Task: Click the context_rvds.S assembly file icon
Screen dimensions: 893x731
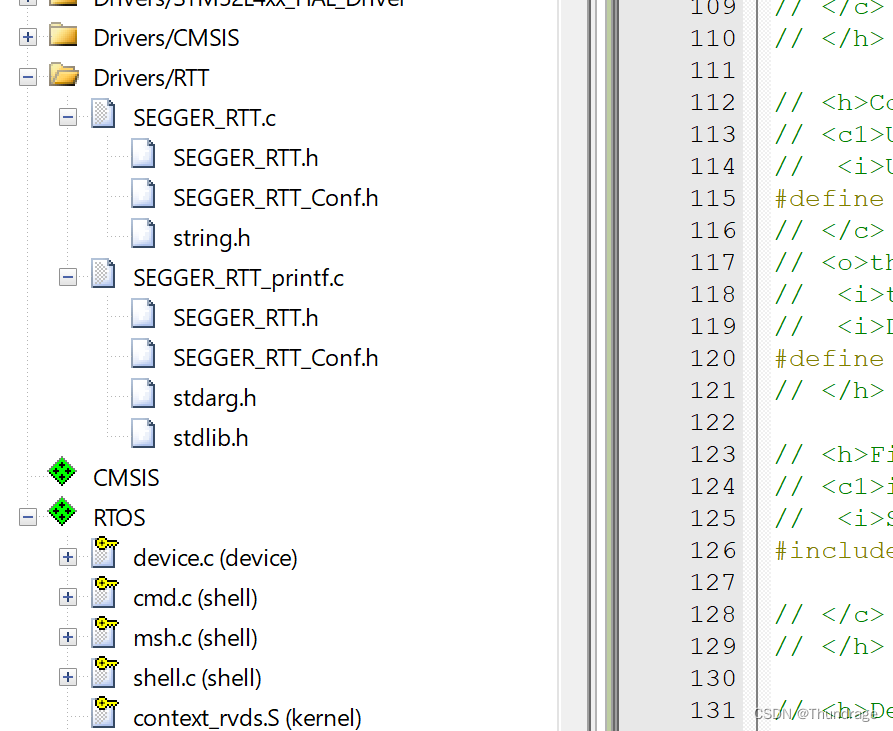Action: coord(104,713)
